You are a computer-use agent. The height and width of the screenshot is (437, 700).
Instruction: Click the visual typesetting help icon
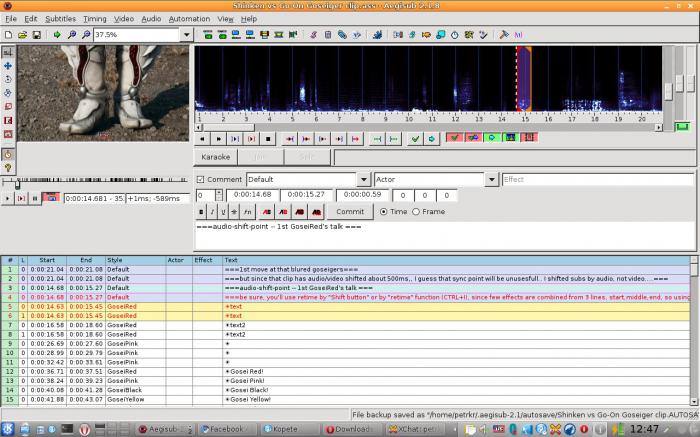(8, 168)
